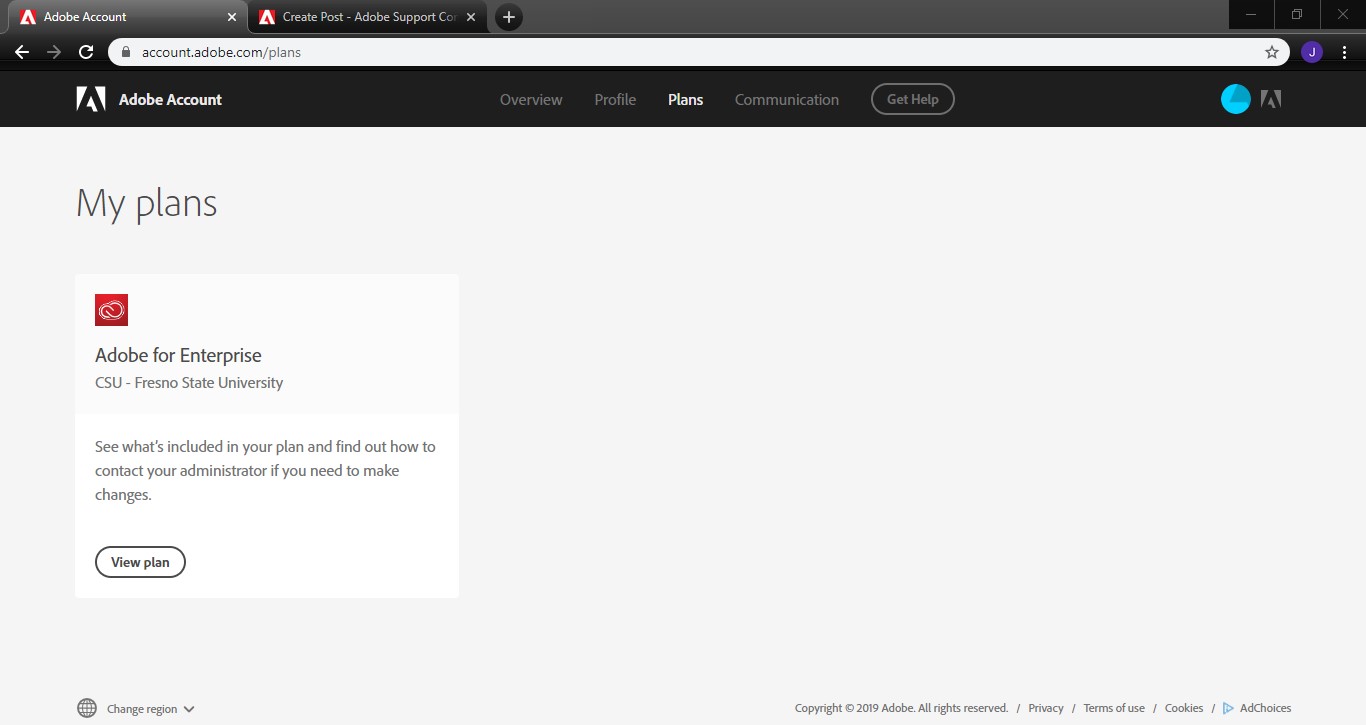This screenshot has height=725, width=1366.
Task: Open the Terms of use link
Action: [1114, 708]
